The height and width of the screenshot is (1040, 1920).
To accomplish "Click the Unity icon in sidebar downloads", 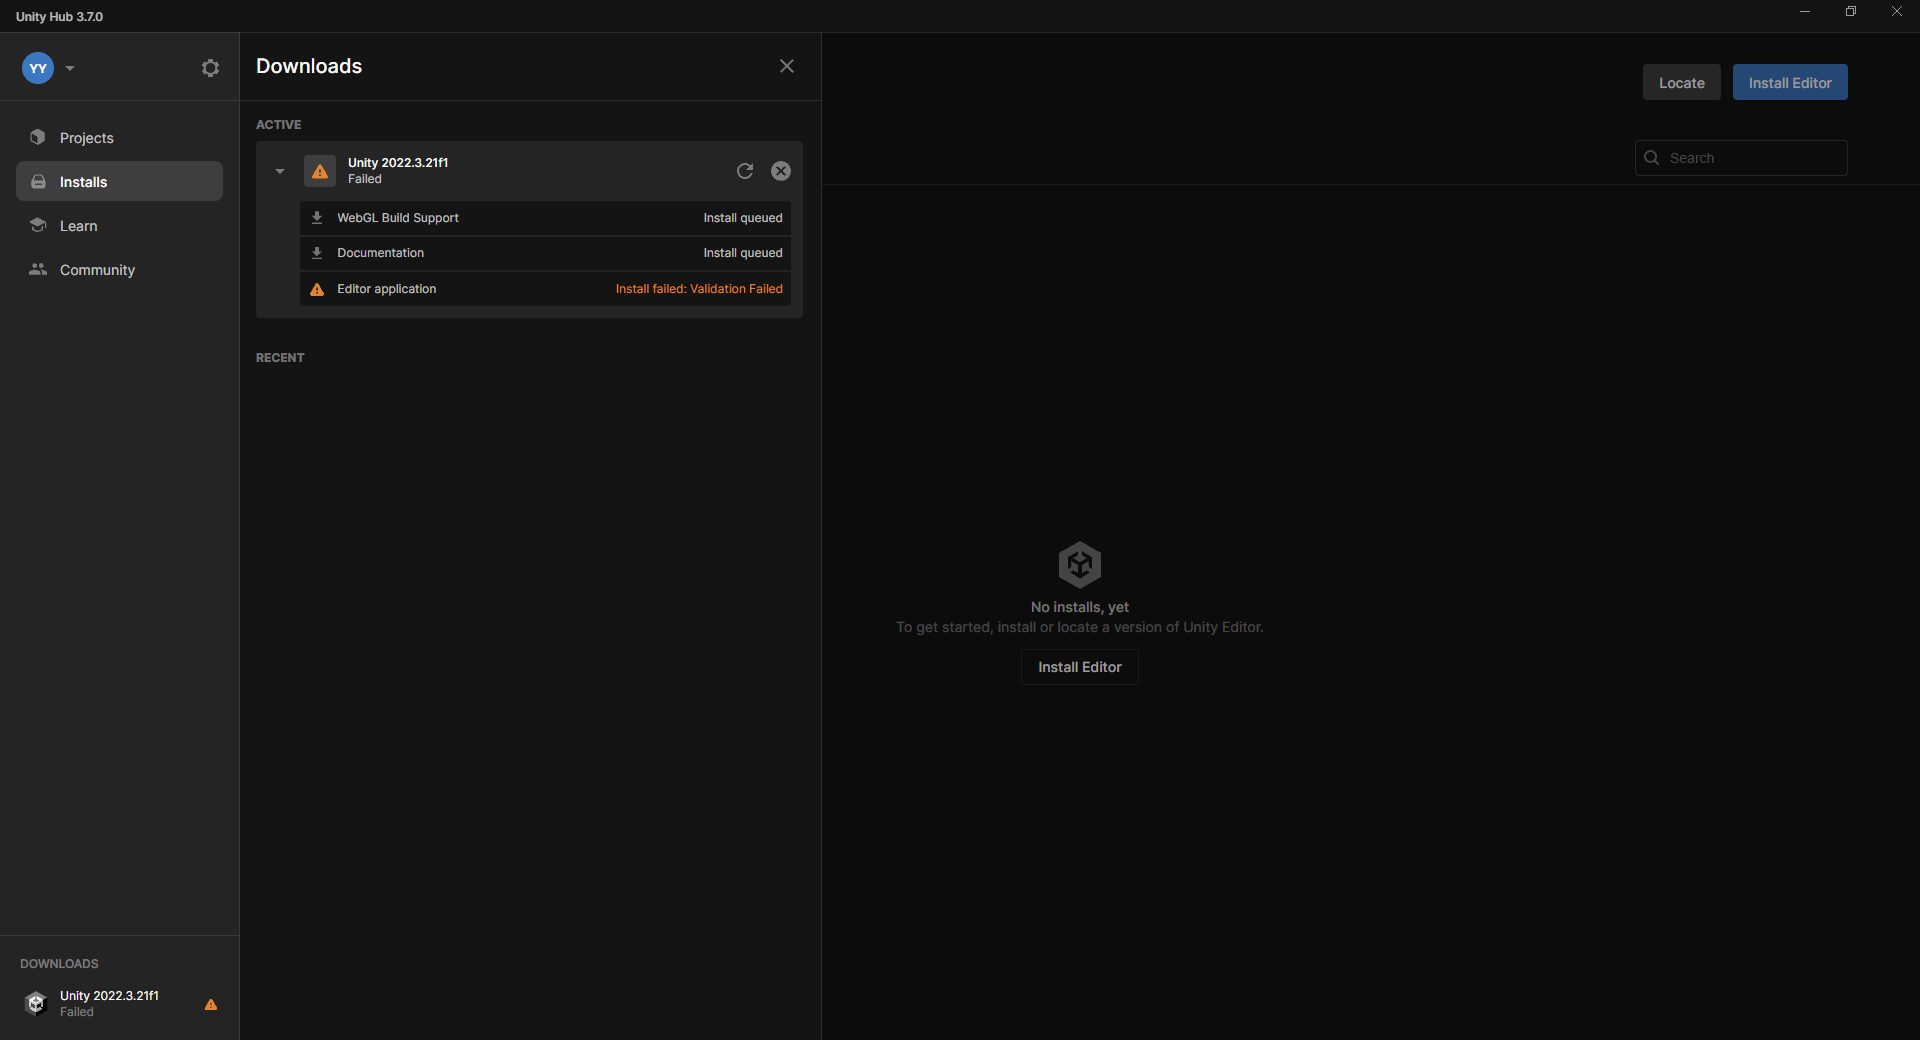I will coord(36,1003).
